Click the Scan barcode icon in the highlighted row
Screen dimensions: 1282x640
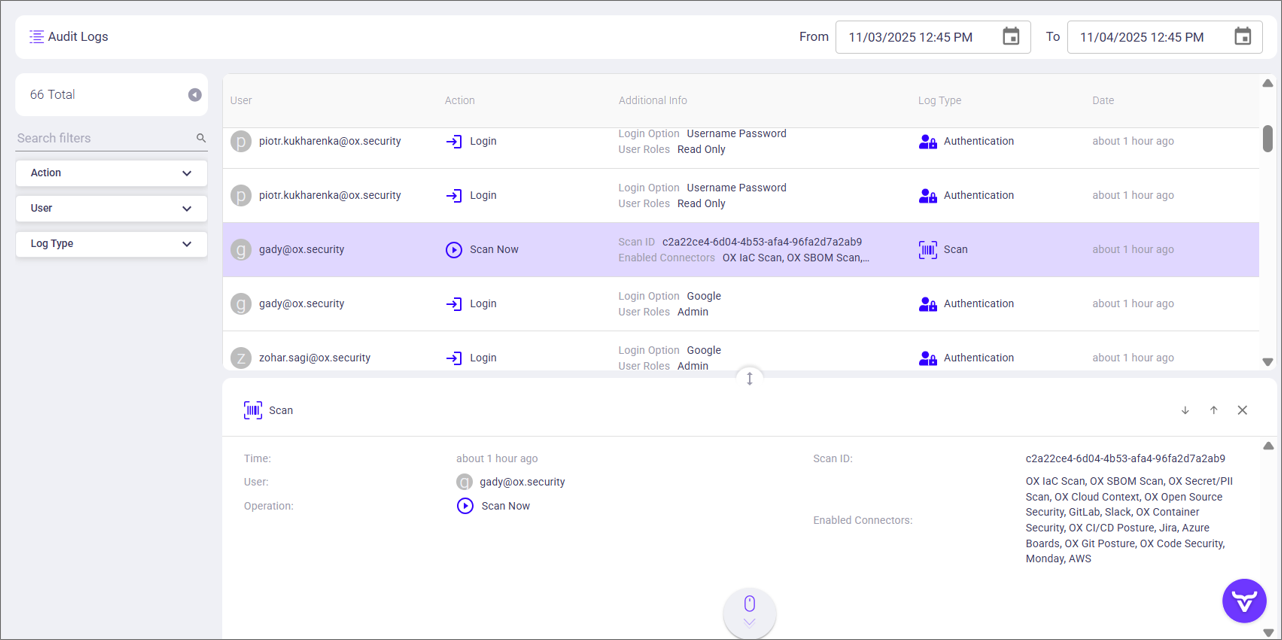point(928,250)
